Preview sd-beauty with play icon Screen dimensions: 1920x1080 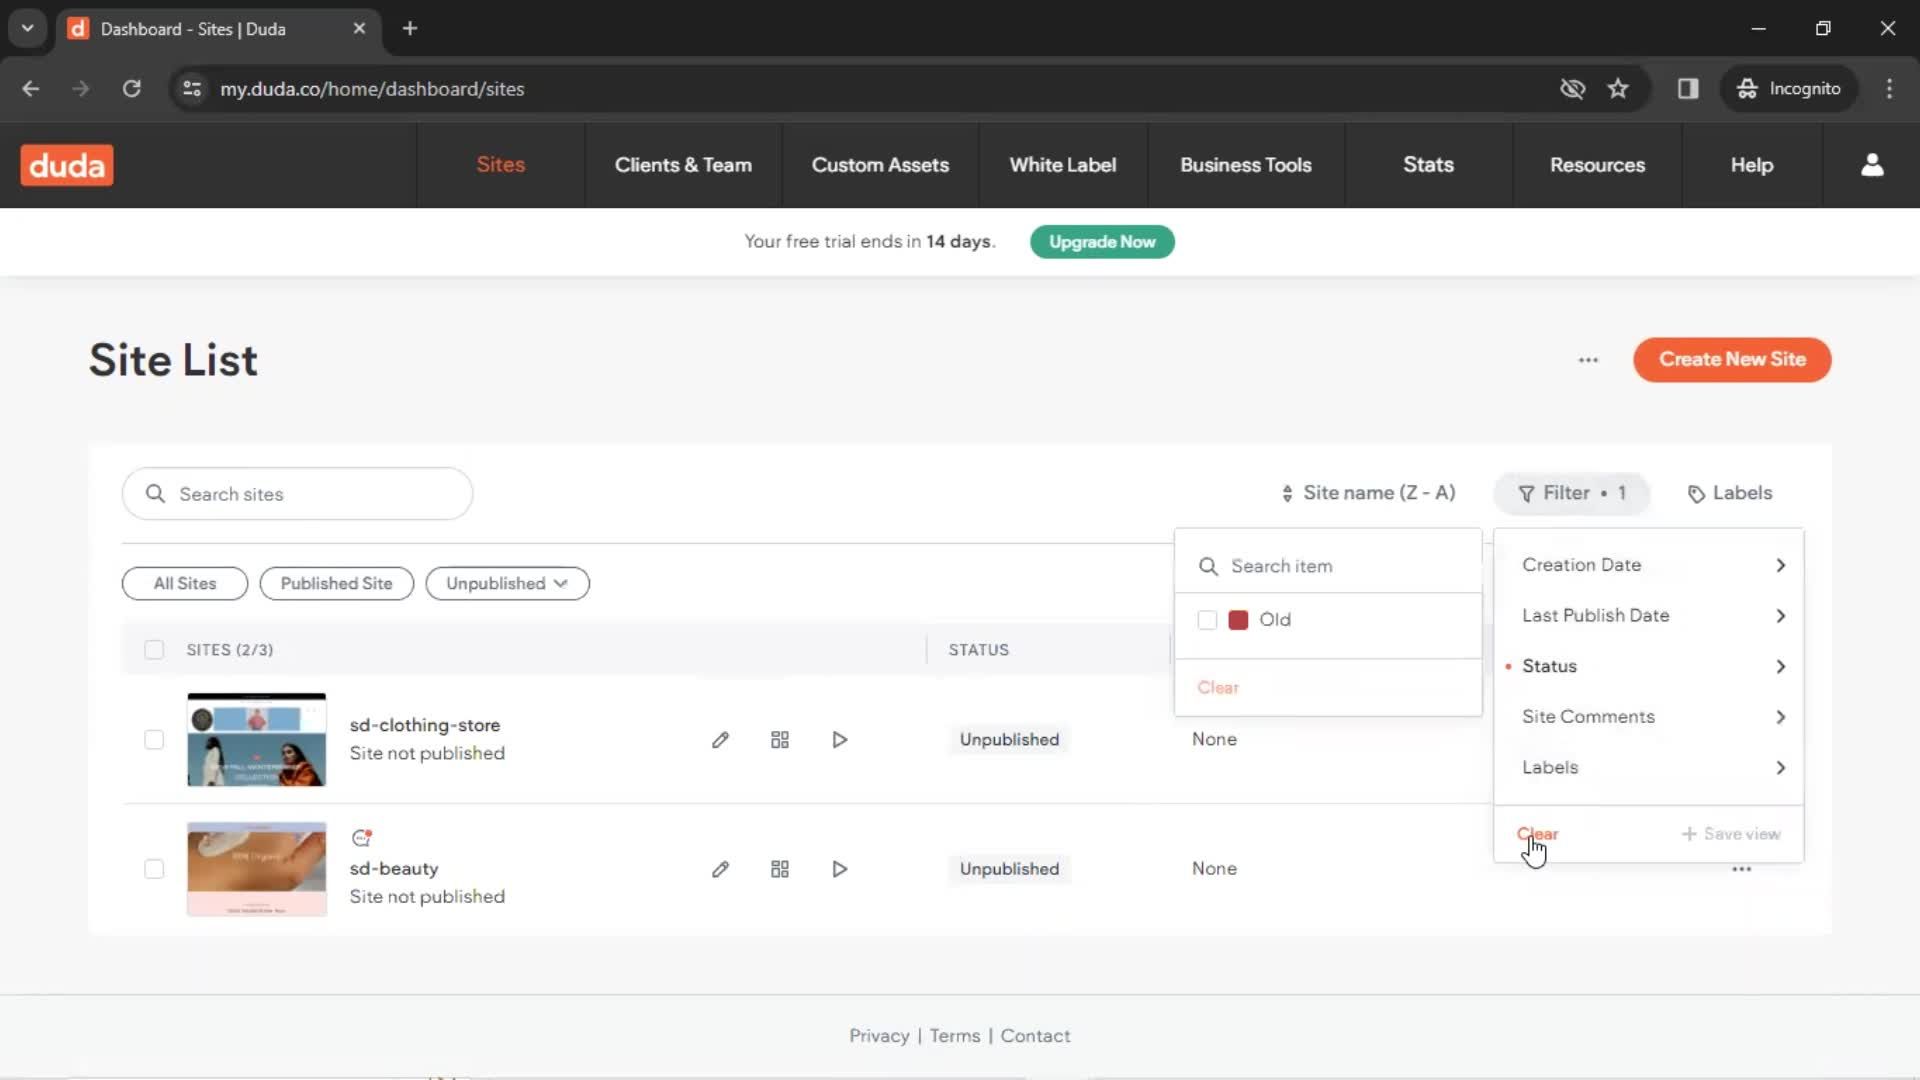(840, 869)
